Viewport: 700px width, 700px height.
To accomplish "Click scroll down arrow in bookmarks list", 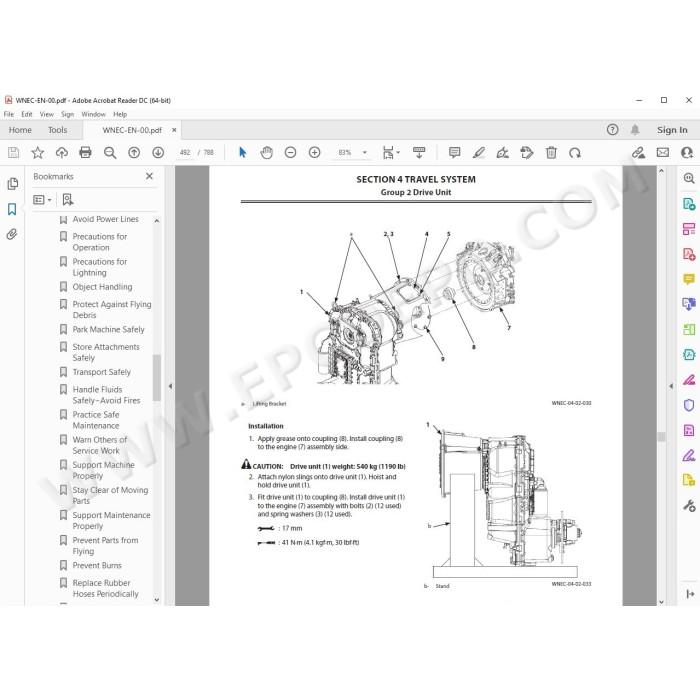I will coord(157,600).
